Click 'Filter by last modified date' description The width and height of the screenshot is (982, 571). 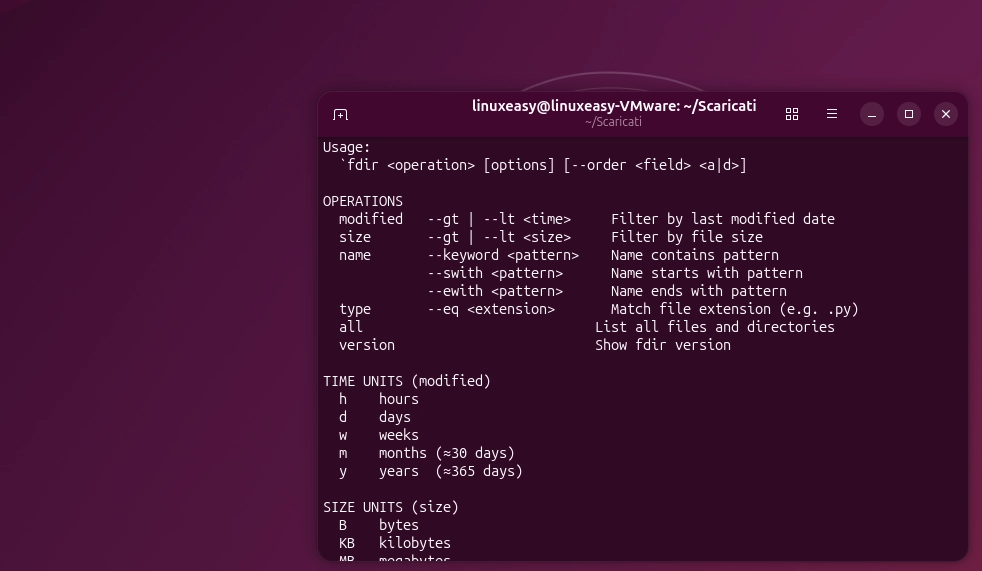(723, 219)
